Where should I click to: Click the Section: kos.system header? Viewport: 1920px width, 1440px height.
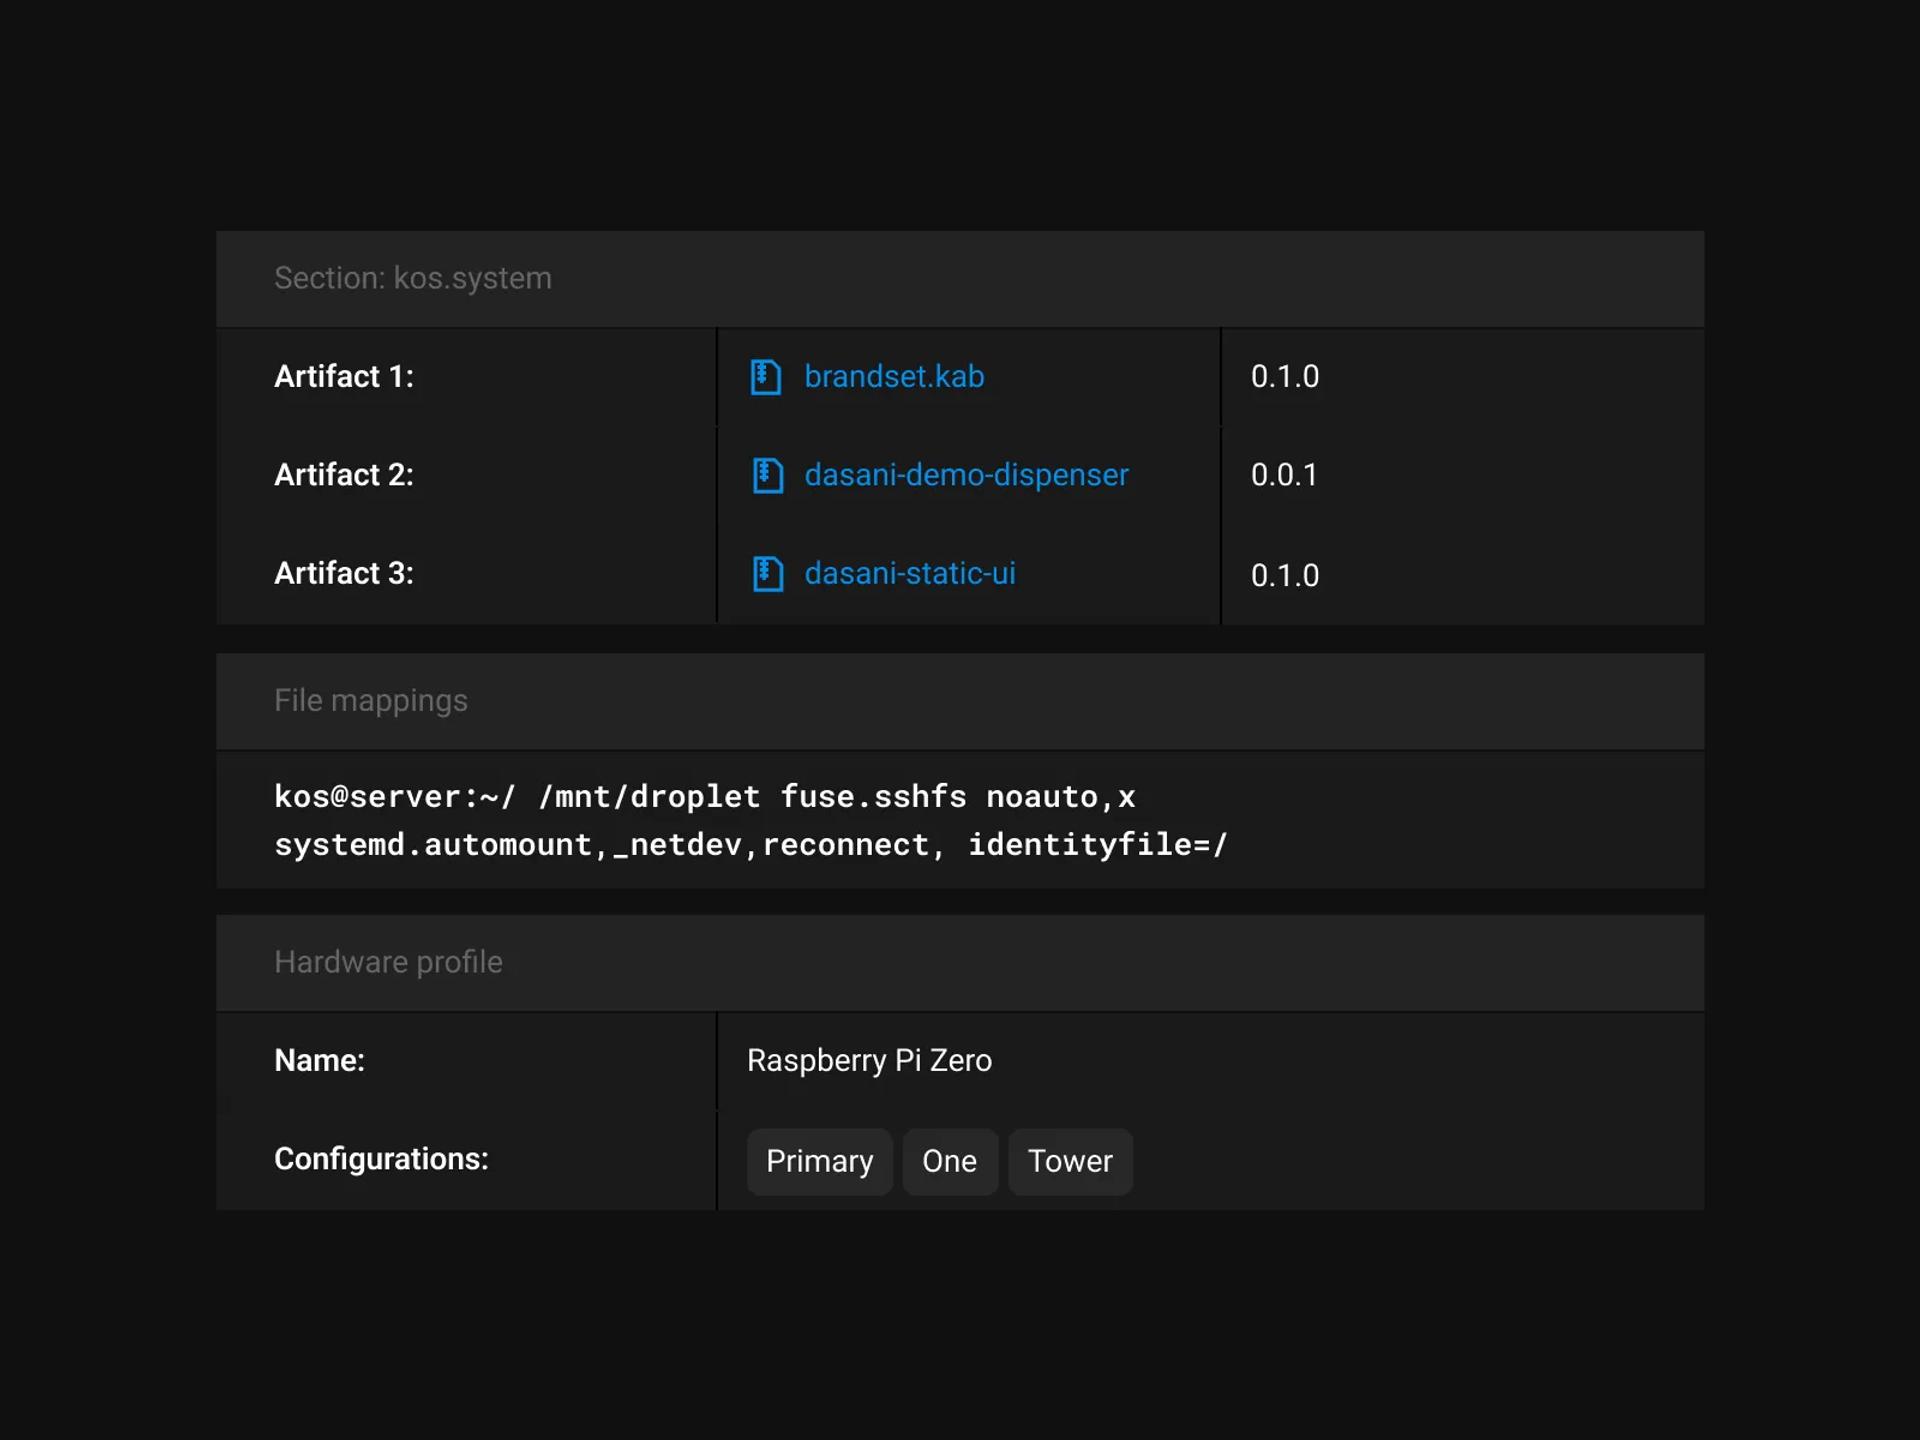coord(960,279)
